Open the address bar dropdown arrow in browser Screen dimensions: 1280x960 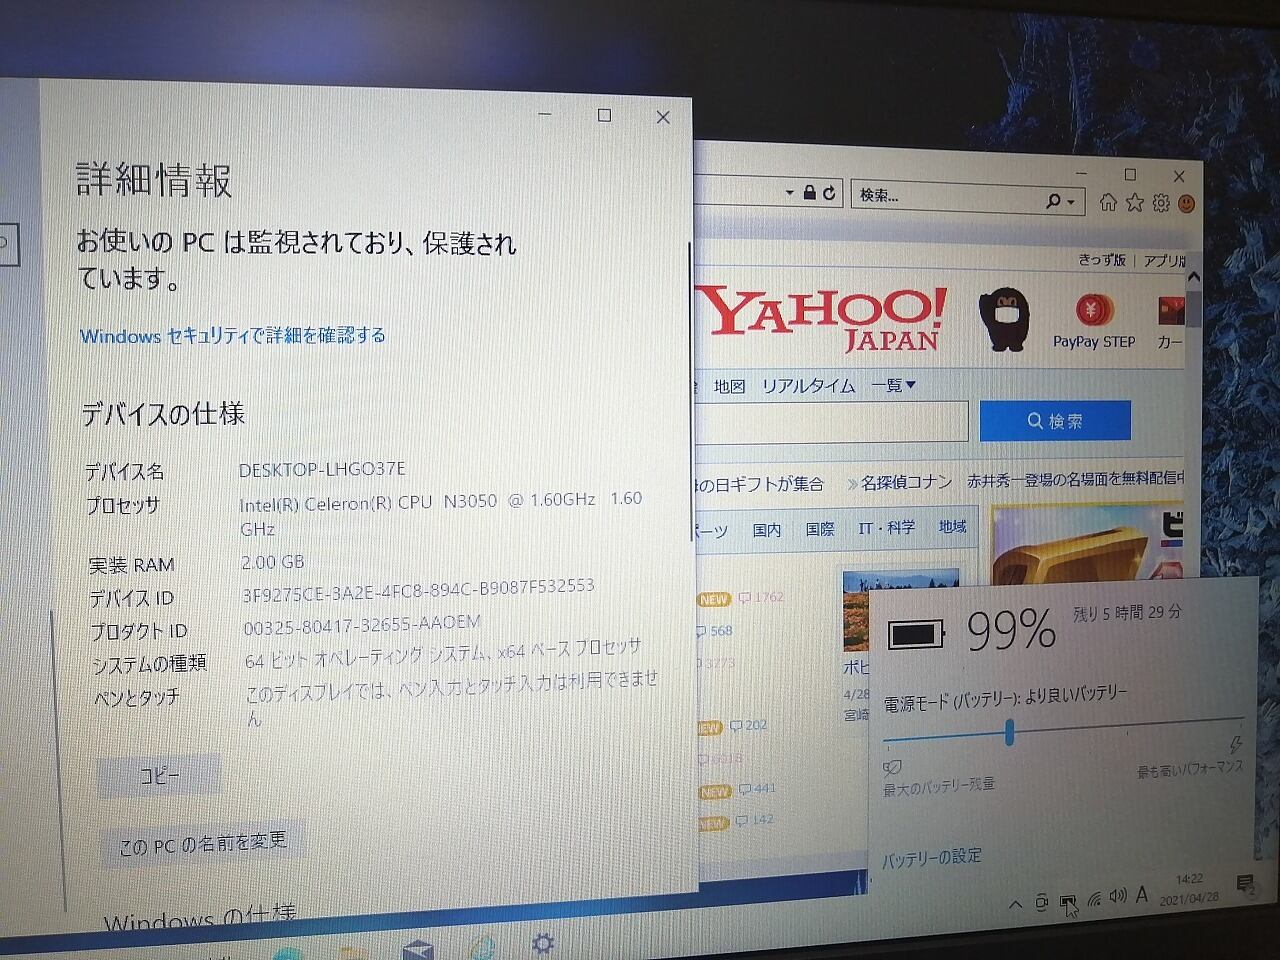point(789,192)
